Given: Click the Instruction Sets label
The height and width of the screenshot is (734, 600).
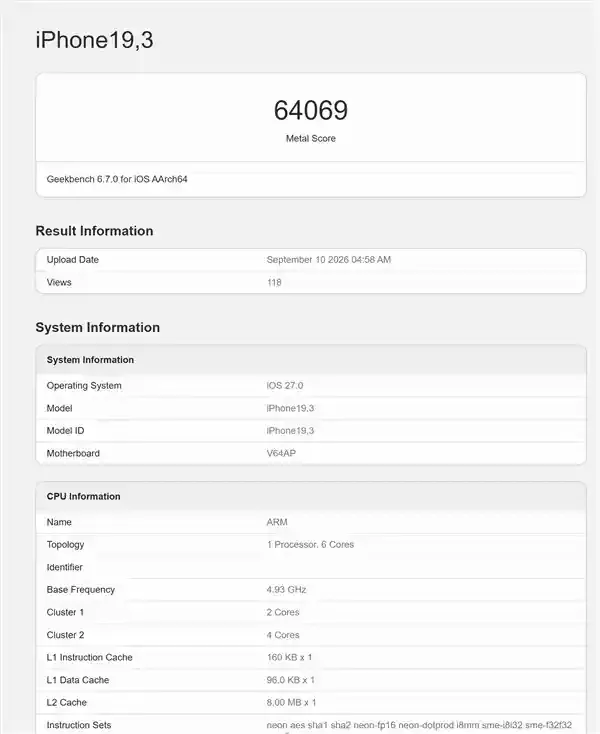Looking at the screenshot, I should coord(79,725).
